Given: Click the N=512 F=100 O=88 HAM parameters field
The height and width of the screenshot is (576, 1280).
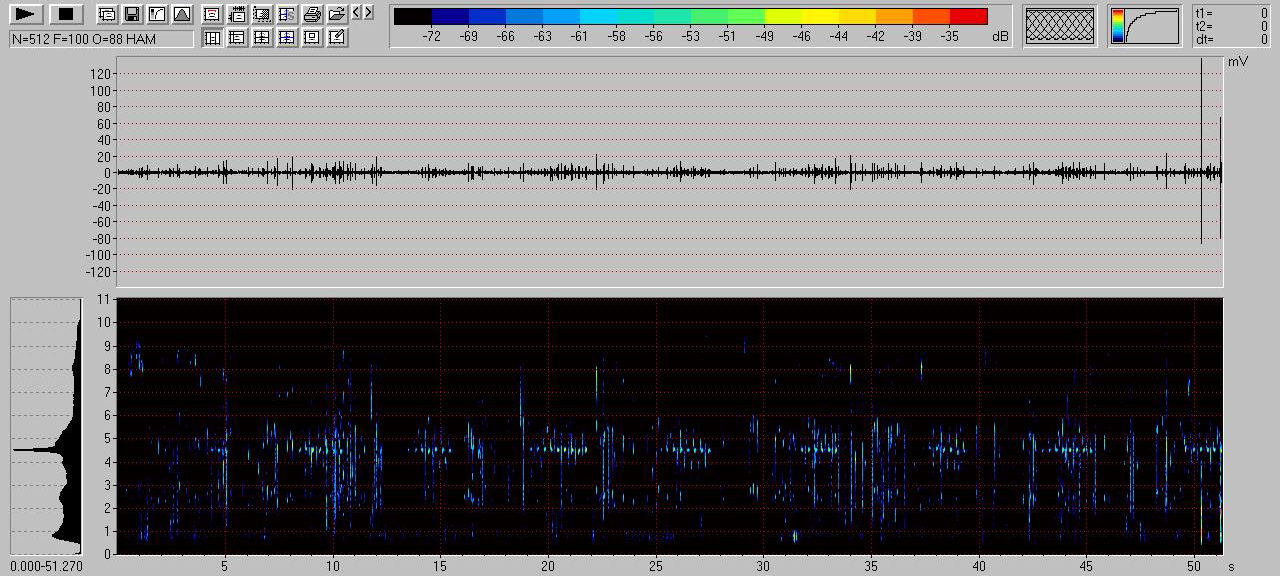Looking at the screenshot, I should point(101,39).
